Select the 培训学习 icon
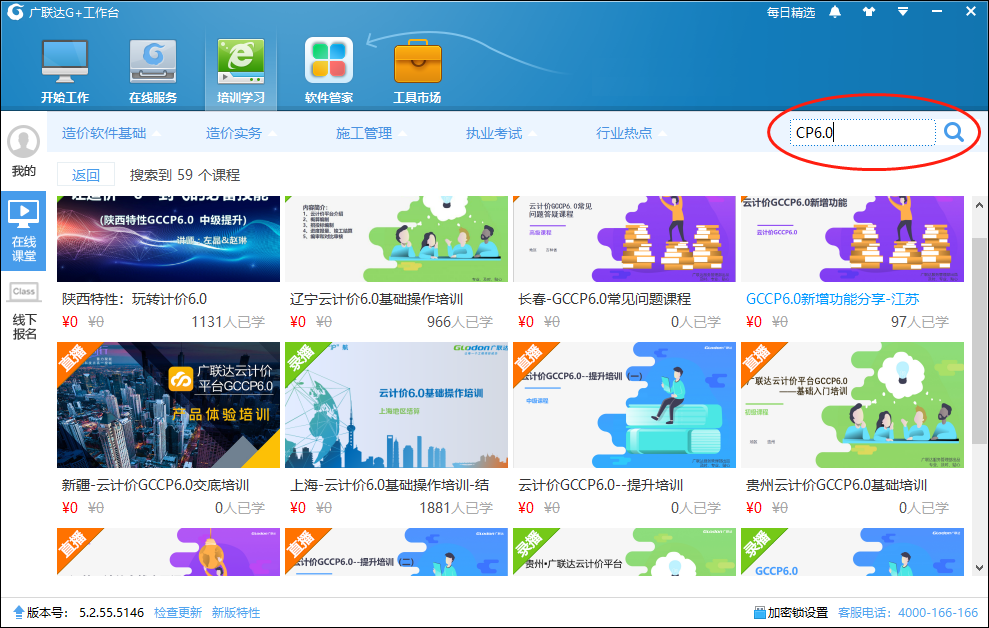The image size is (989, 628). point(241,61)
